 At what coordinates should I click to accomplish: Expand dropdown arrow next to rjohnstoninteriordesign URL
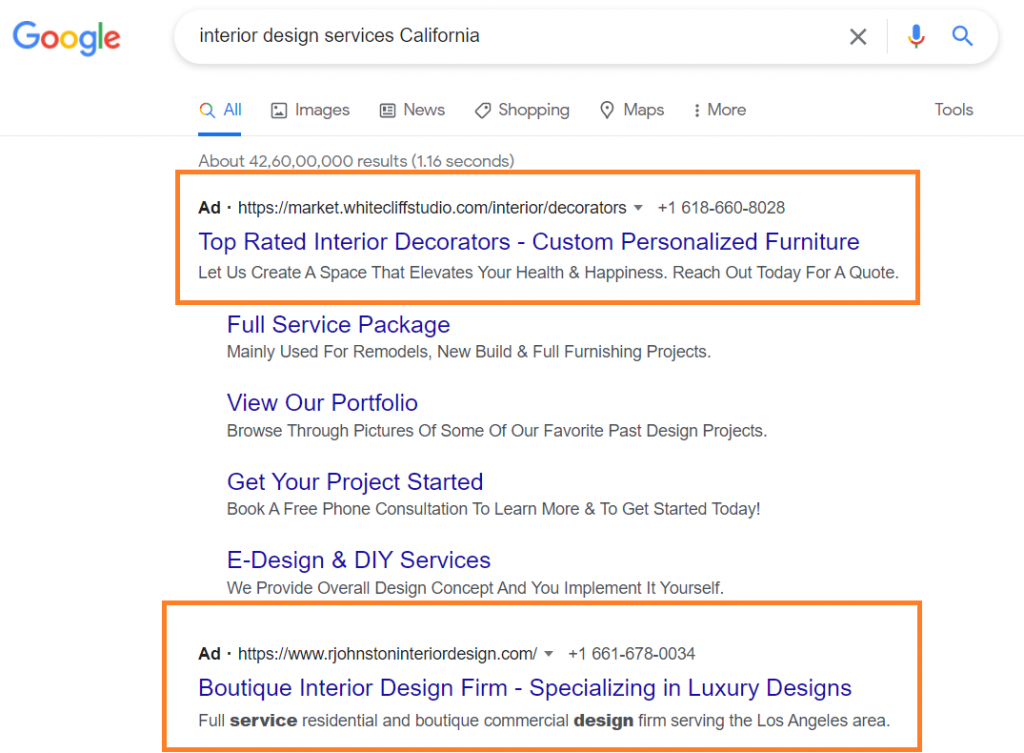click(x=549, y=654)
